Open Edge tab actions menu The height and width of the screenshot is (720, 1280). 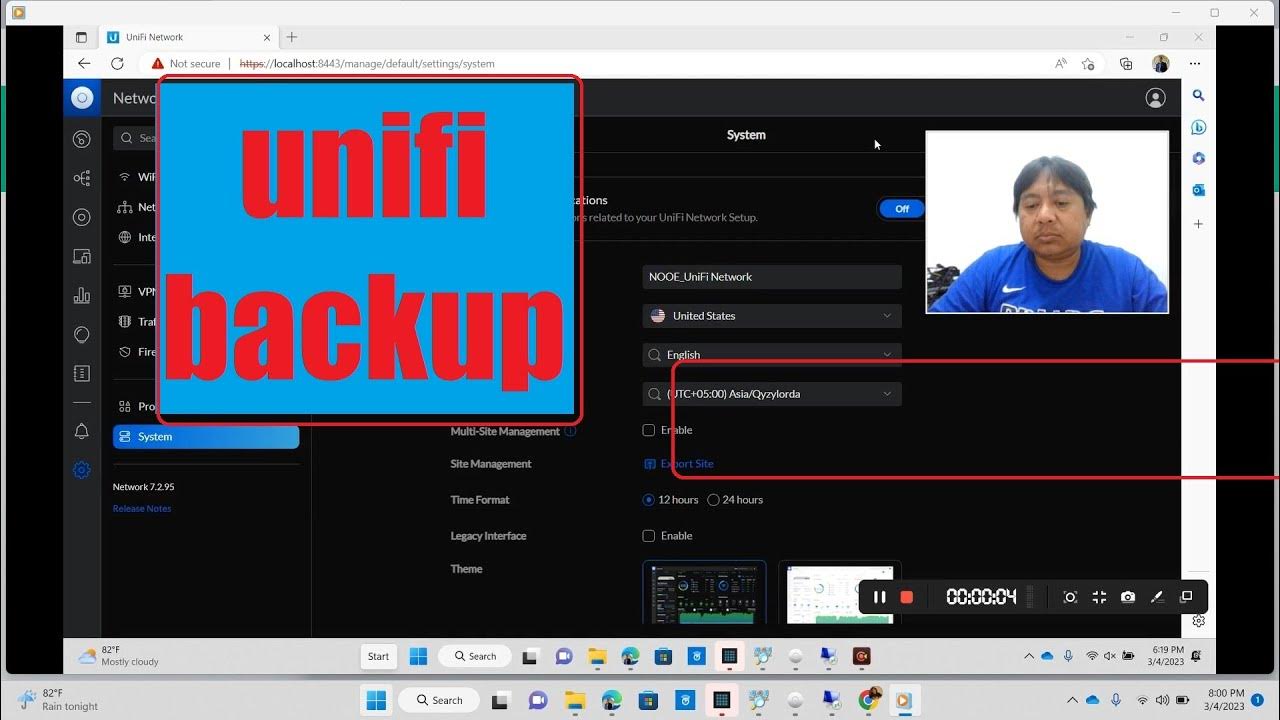(x=81, y=37)
